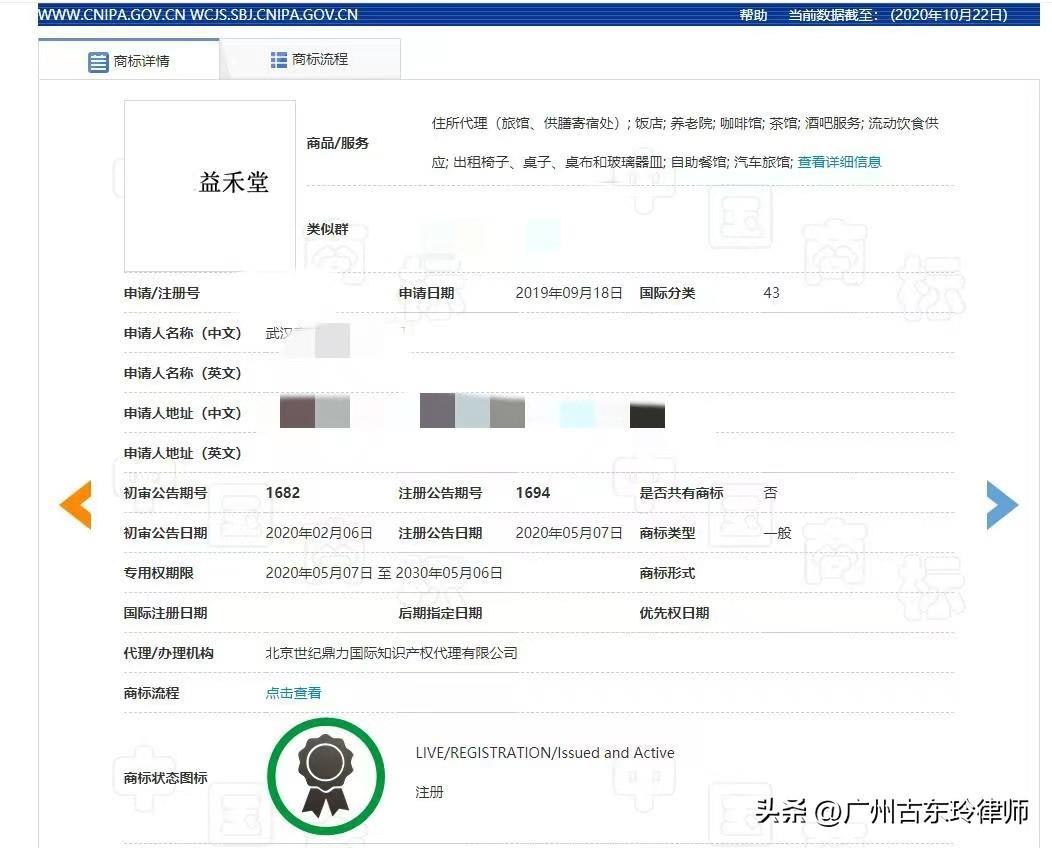The height and width of the screenshot is (848, 1052).
Task: Click the international class value 43
Action: pos(771,293)
